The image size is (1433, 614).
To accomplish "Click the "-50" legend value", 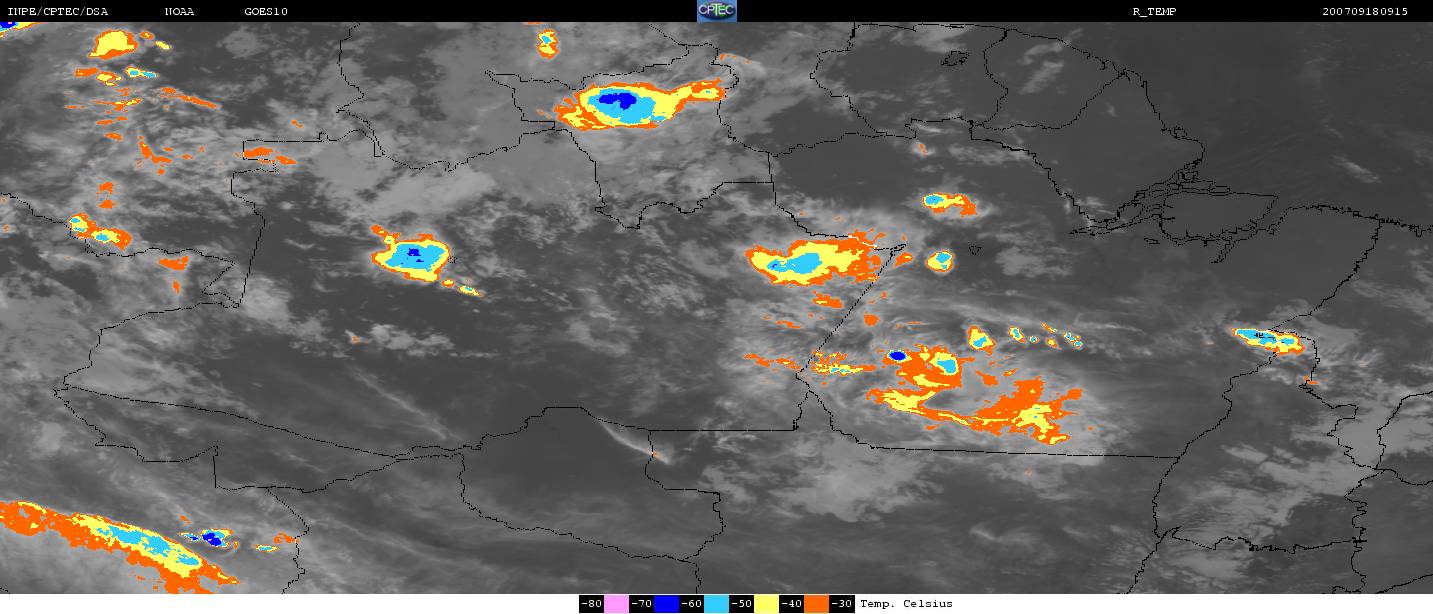I will [742, 604].
